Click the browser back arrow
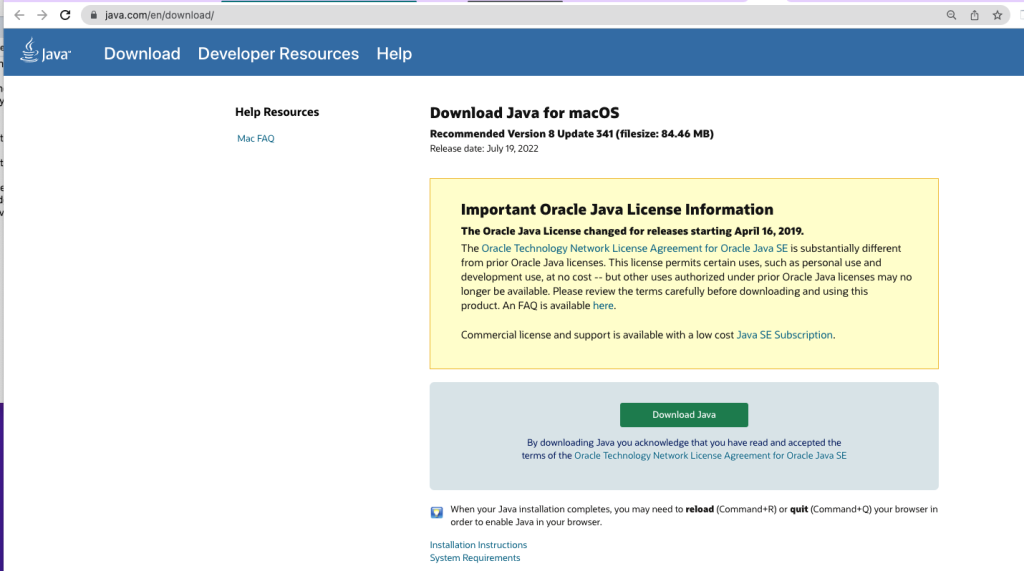 (19, 15)
